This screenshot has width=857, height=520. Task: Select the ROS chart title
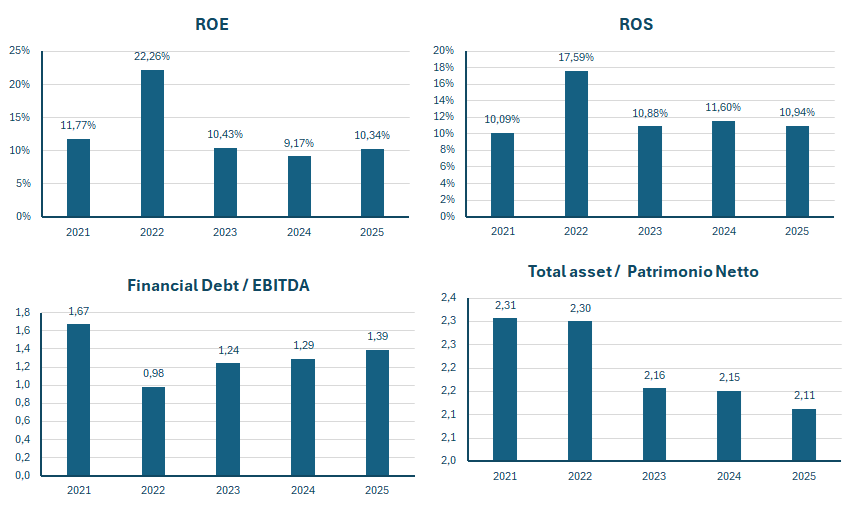tap(636, 24)
